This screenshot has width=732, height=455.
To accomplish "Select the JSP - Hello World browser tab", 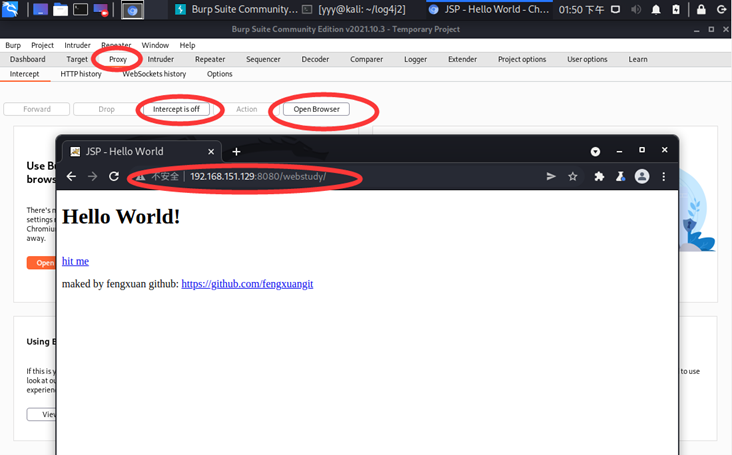I will 141,151.
